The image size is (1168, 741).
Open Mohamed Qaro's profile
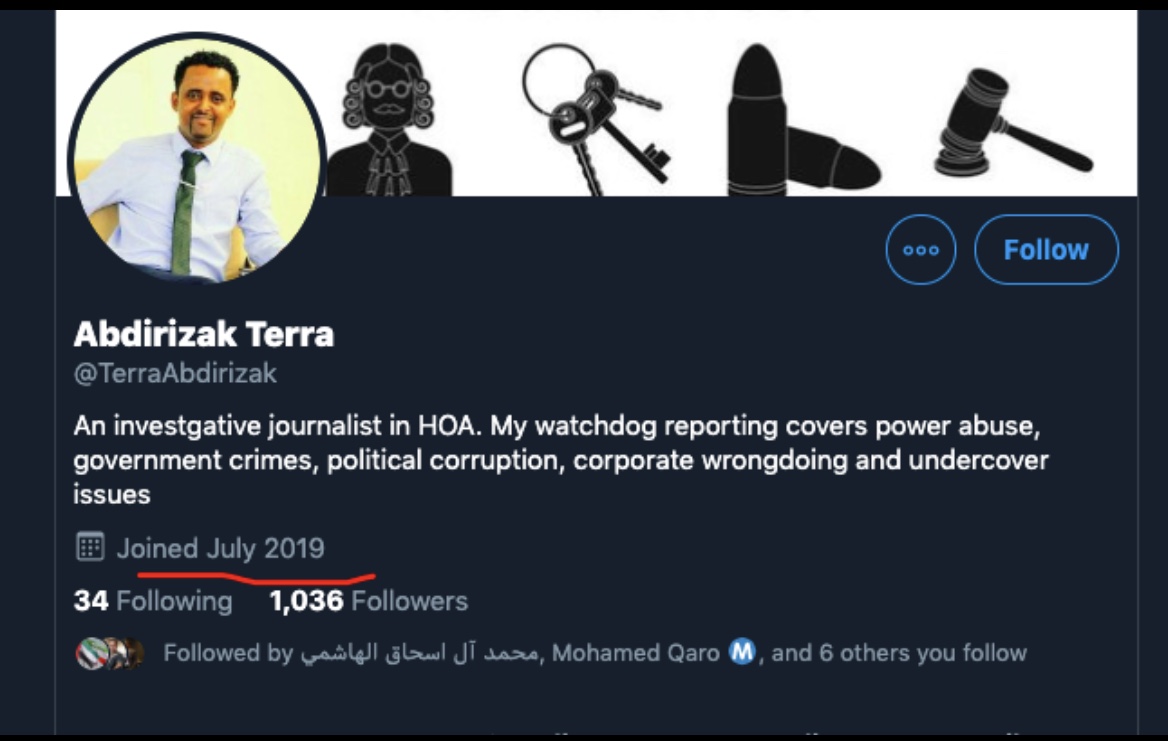(x=635, y=654)
